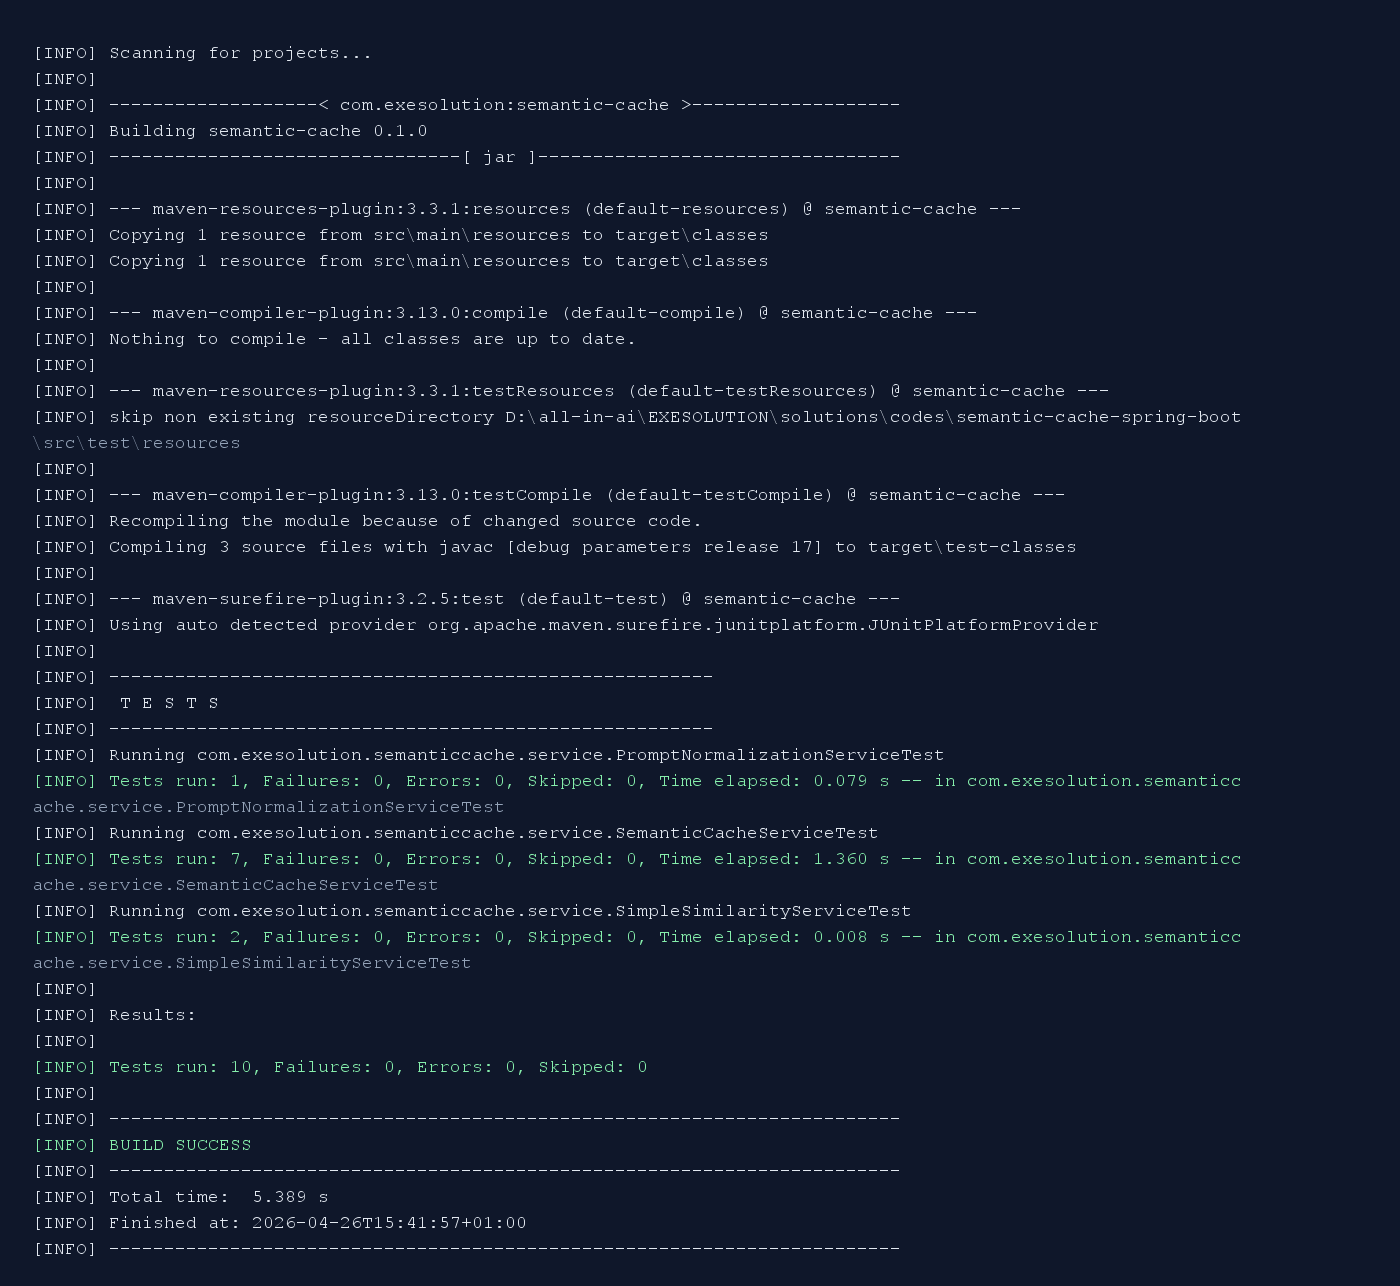1400x1286 pixels.
Task: Select the Tests run: 10 results summary
Action: [x=340, y=1066]
